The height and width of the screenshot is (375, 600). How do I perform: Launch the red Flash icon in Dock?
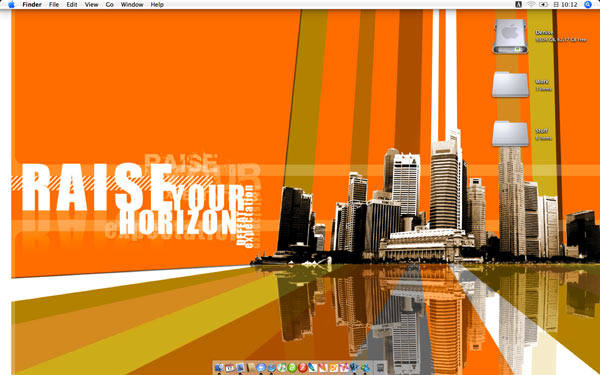coord(303,368)
